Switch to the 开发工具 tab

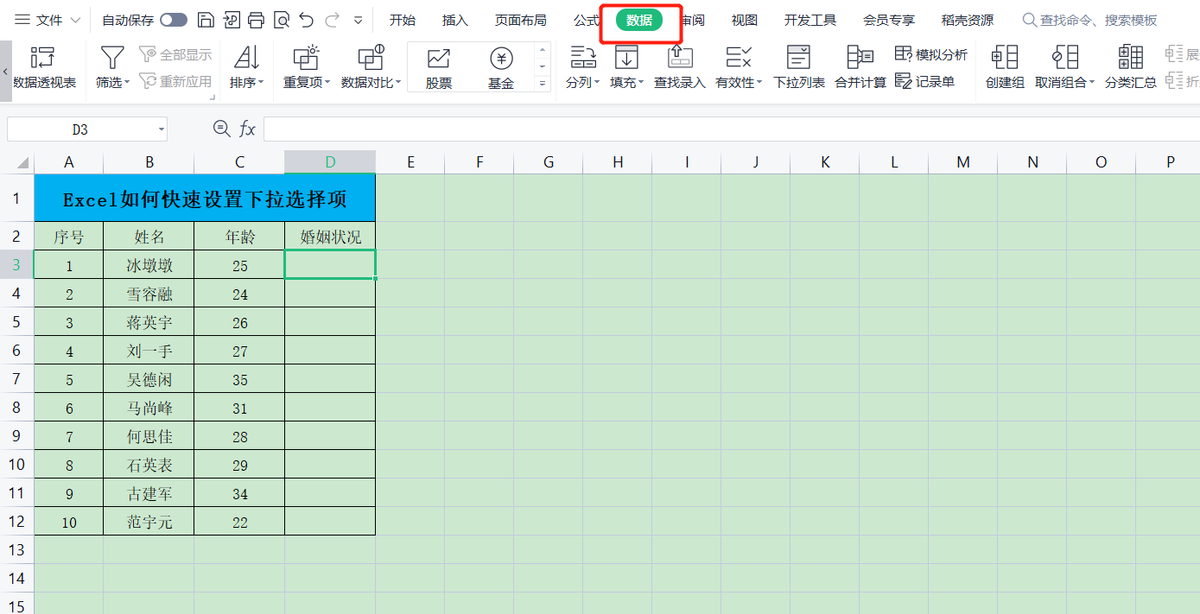(x=811, y=20)
